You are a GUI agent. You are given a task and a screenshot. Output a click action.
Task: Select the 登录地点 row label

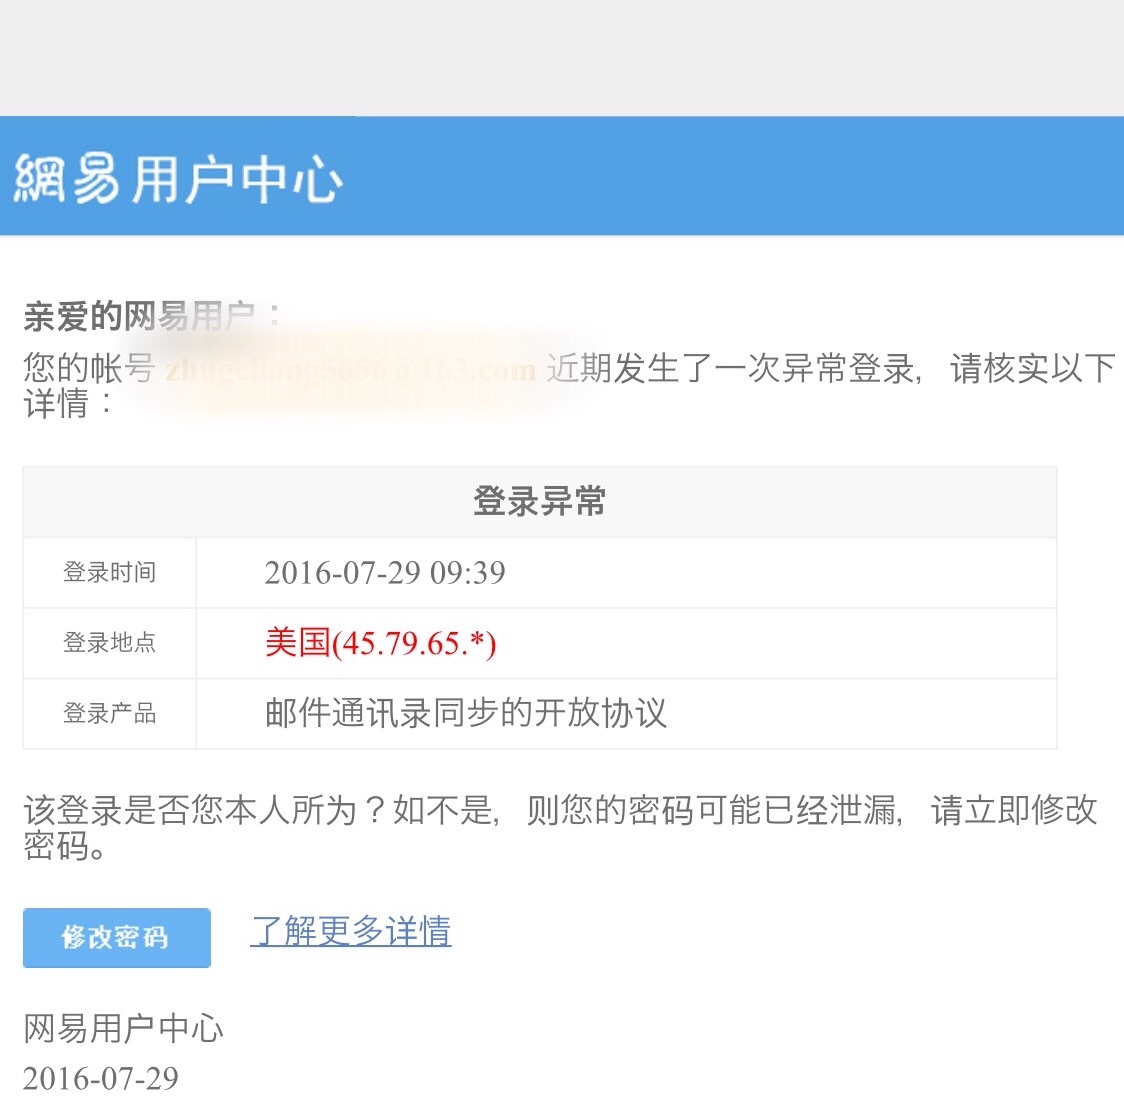pyautogui.click(x=108, y=644)
